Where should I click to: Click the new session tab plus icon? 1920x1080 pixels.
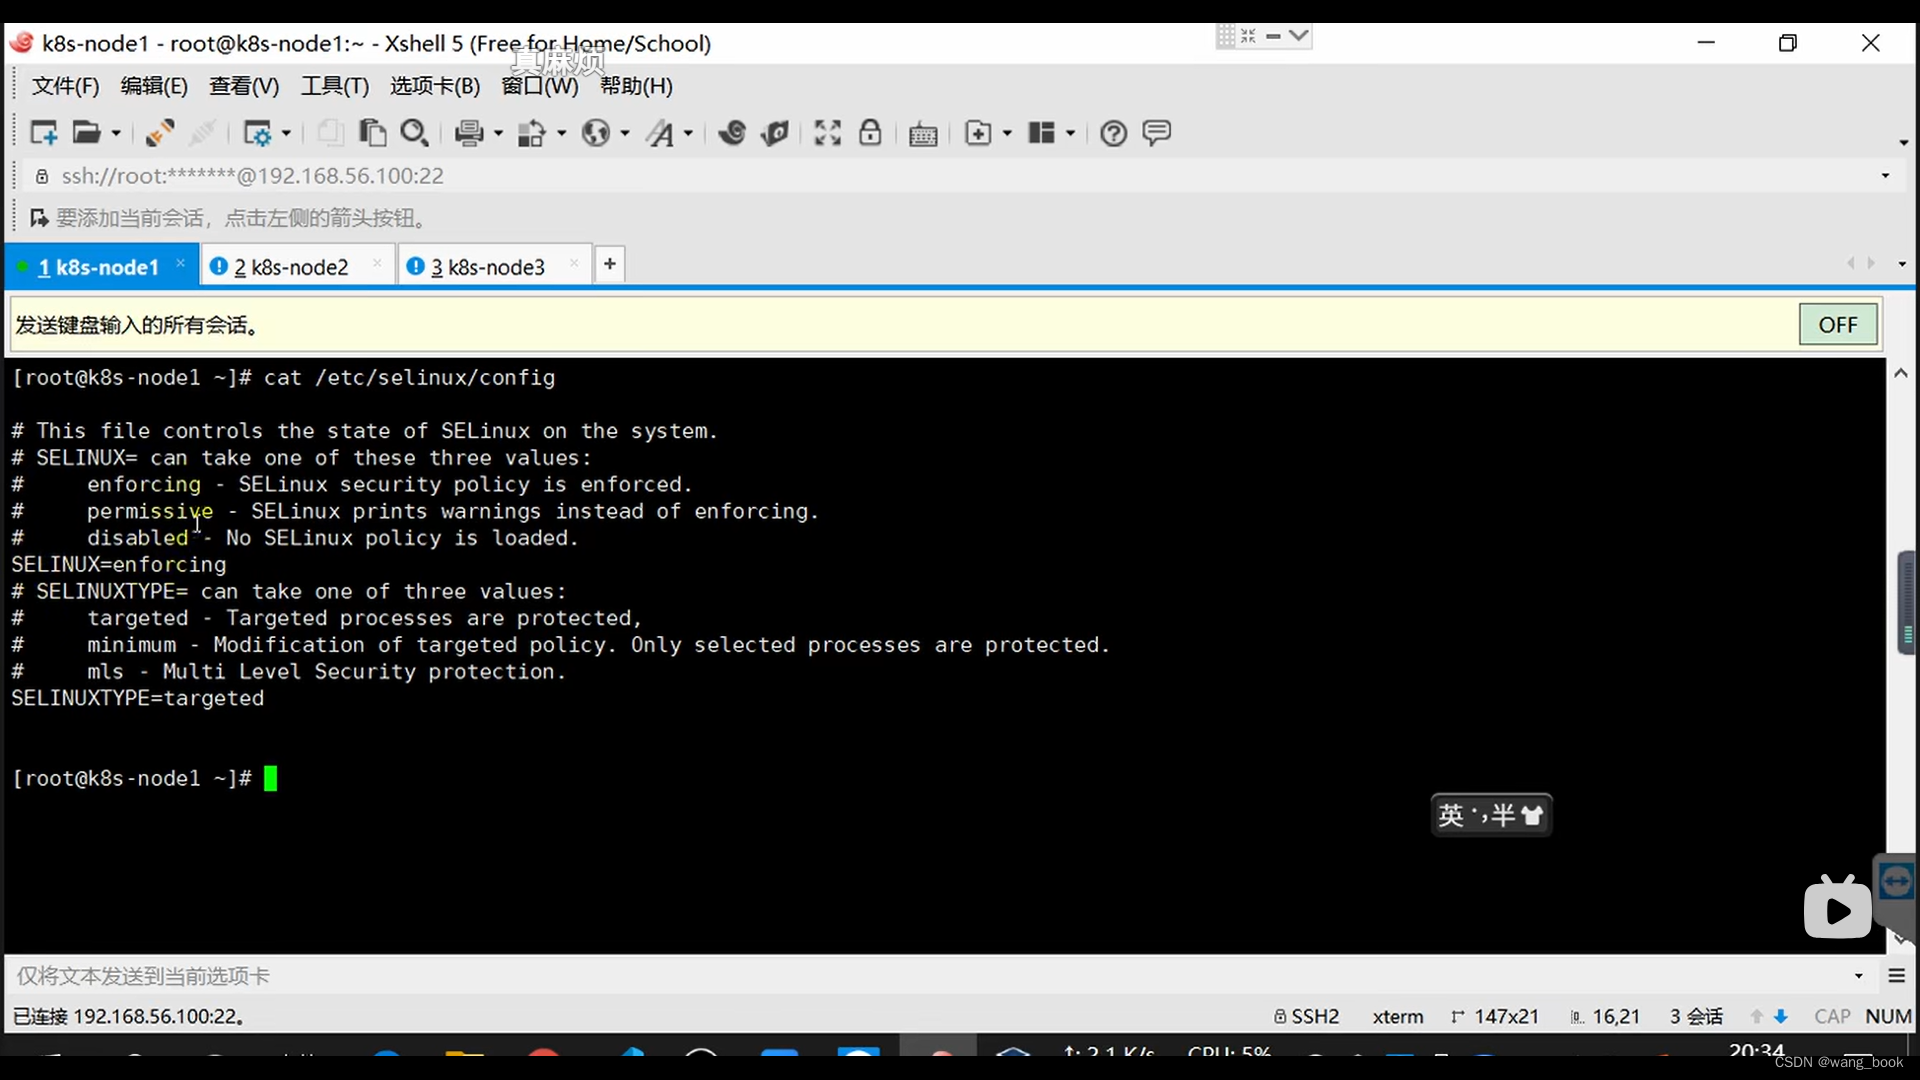611,264
